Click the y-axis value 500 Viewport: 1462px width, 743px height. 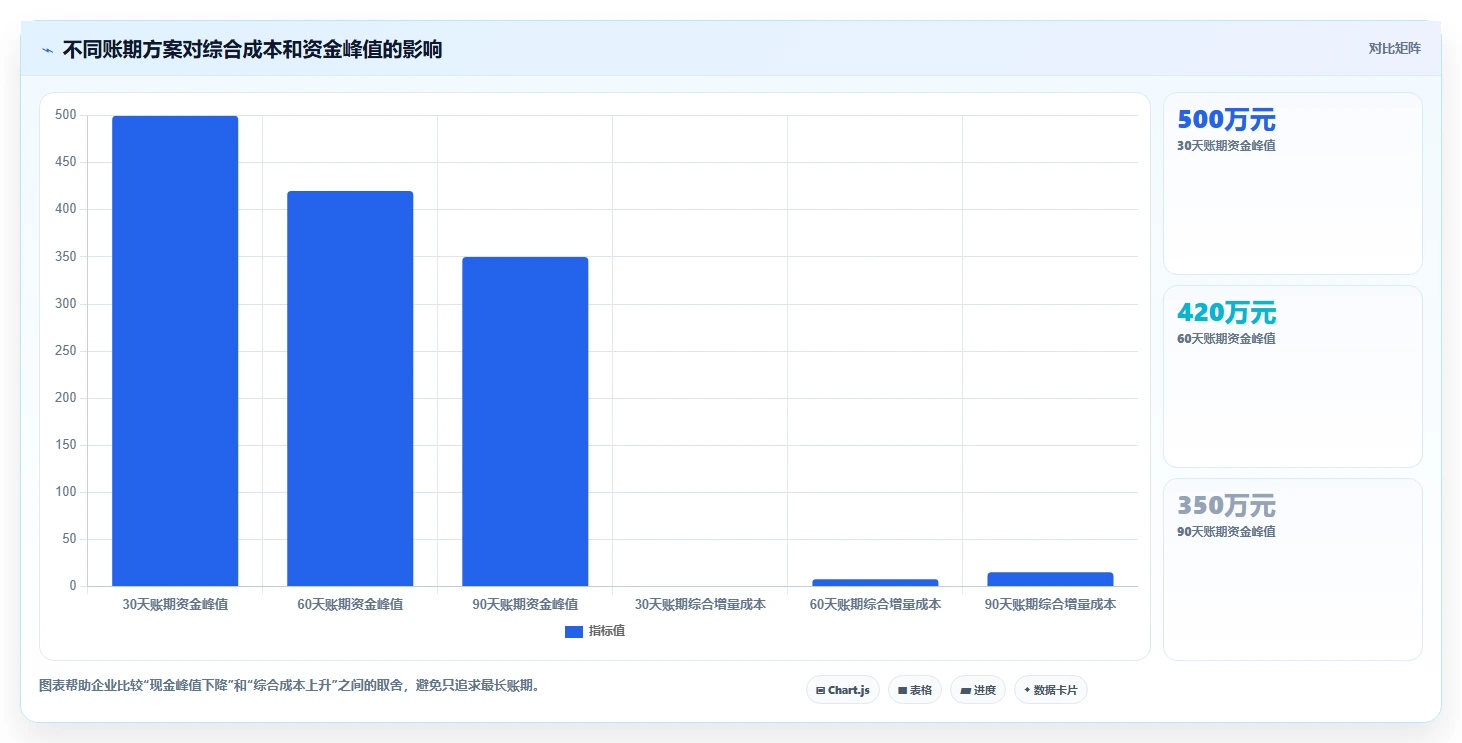(66, 115)
